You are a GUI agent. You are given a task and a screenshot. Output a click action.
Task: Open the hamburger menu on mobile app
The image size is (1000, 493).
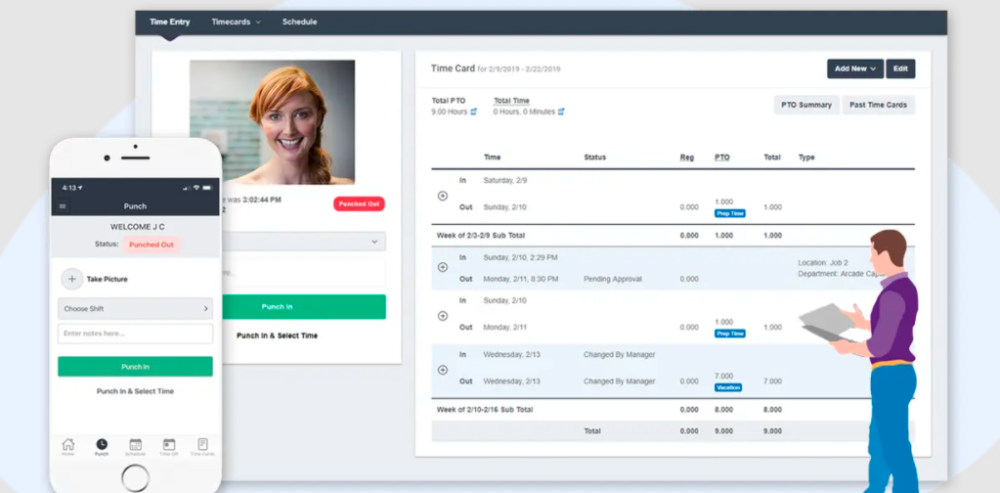point(63,206)
